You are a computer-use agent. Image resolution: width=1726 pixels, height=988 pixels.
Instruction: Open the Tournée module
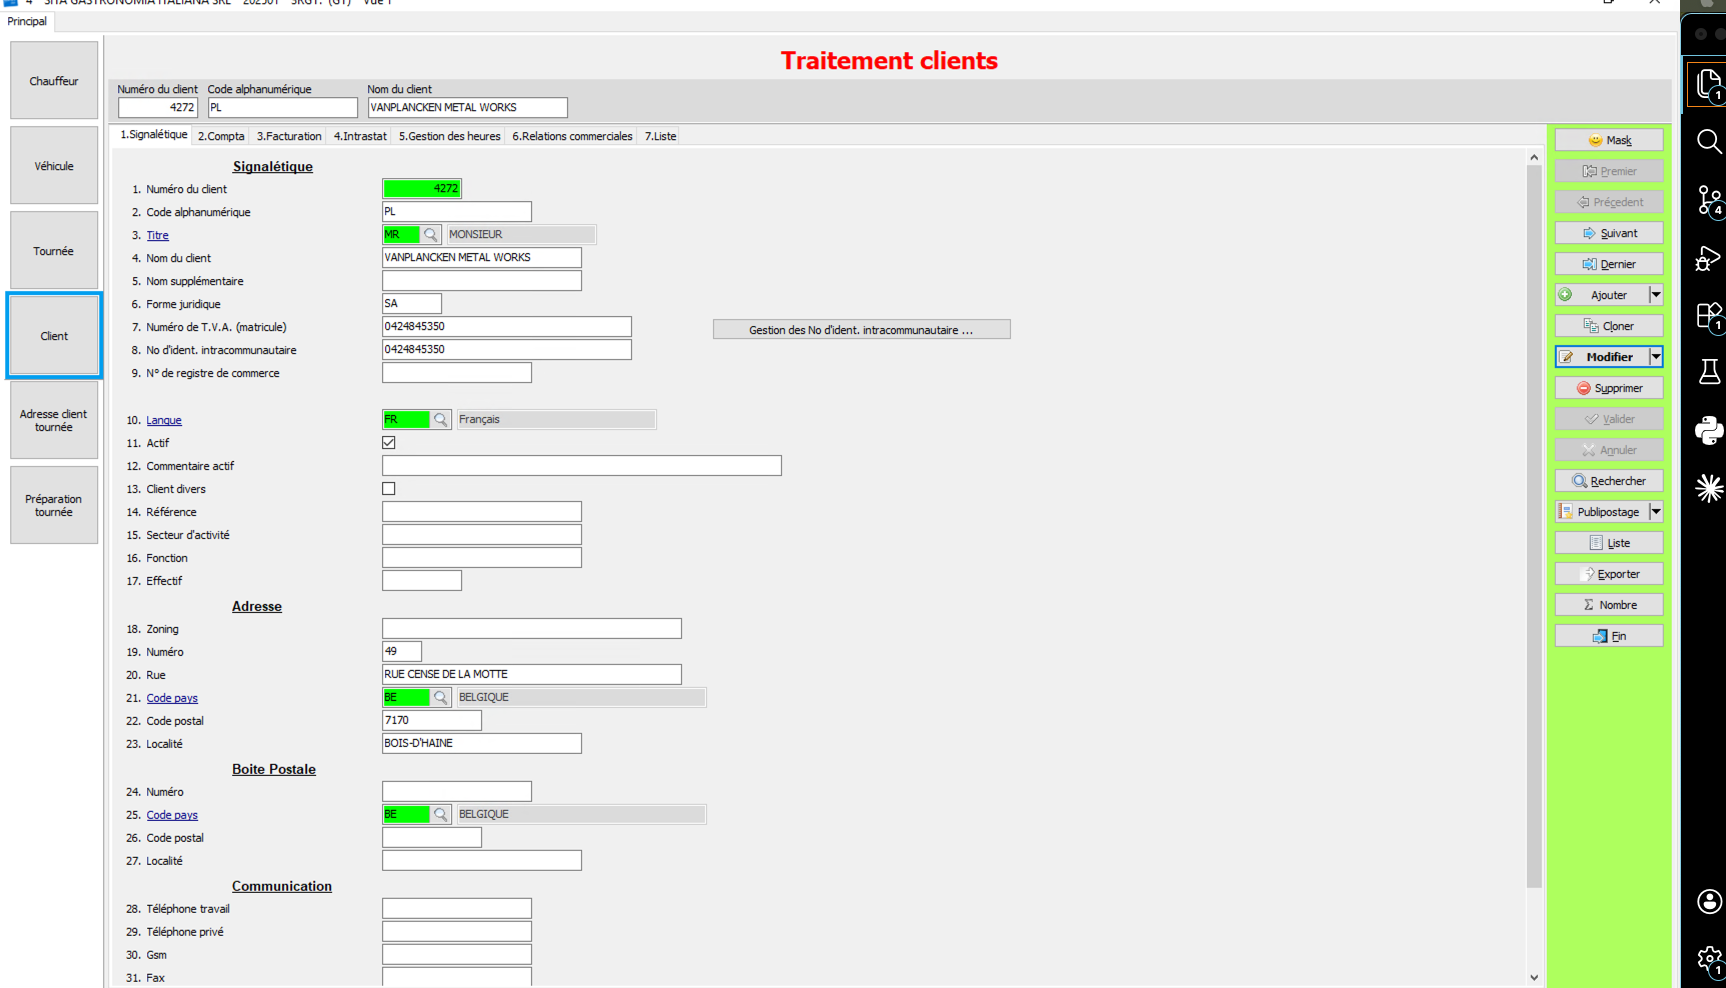pyautogui.click(x=54, y=251)
